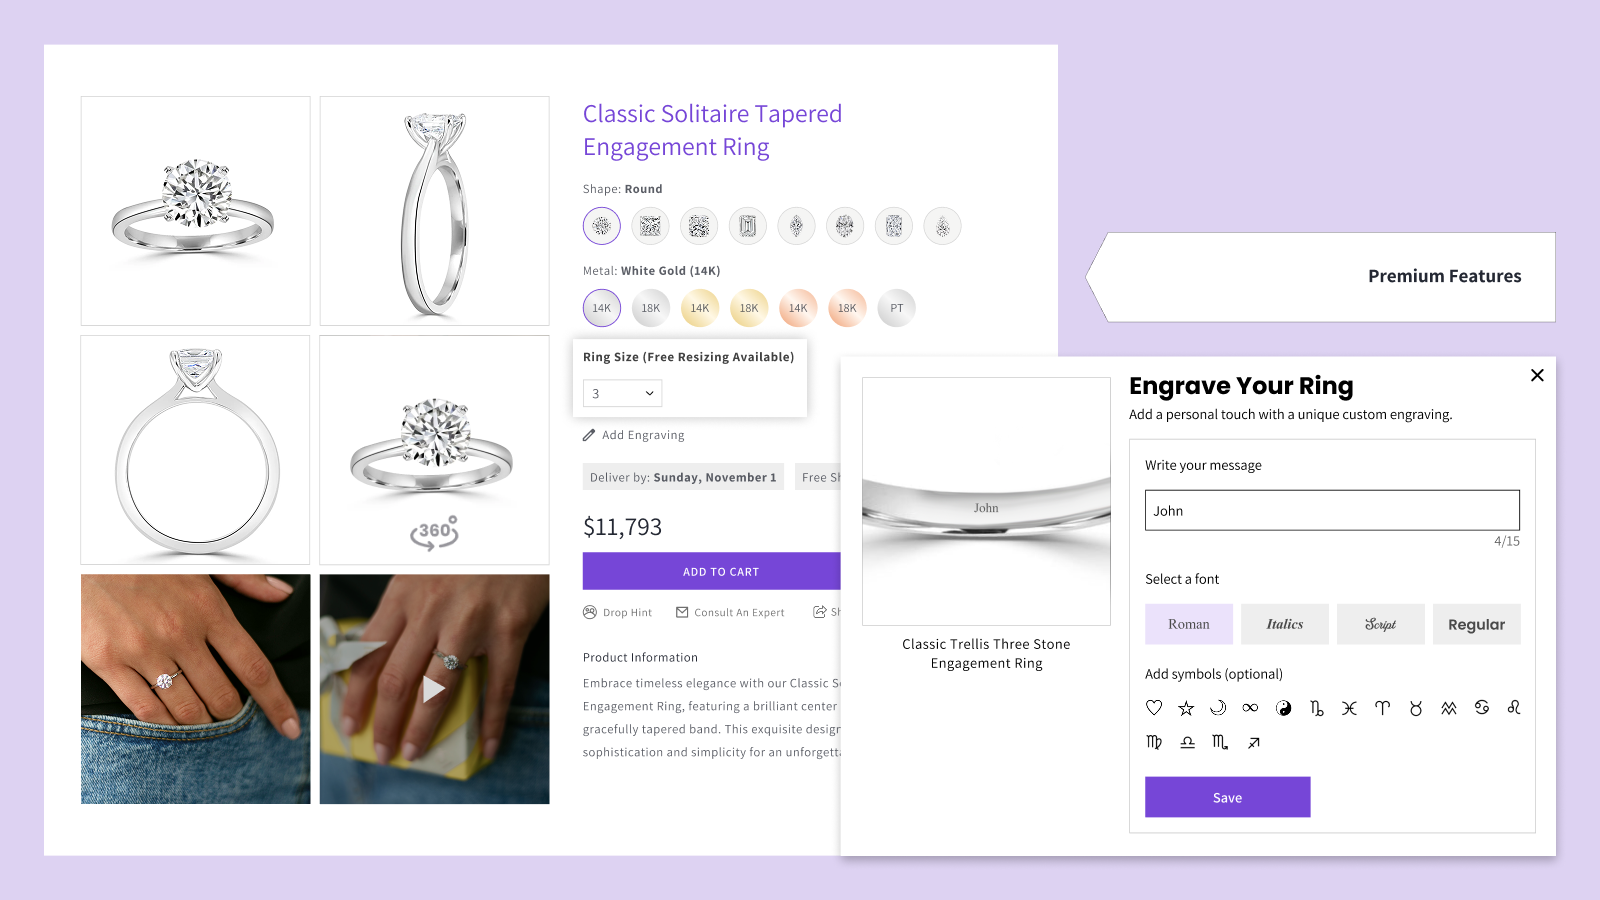This screenshot has height=900, width=1600.
Task: Focus the engraving message text field
Action: 1332,510
